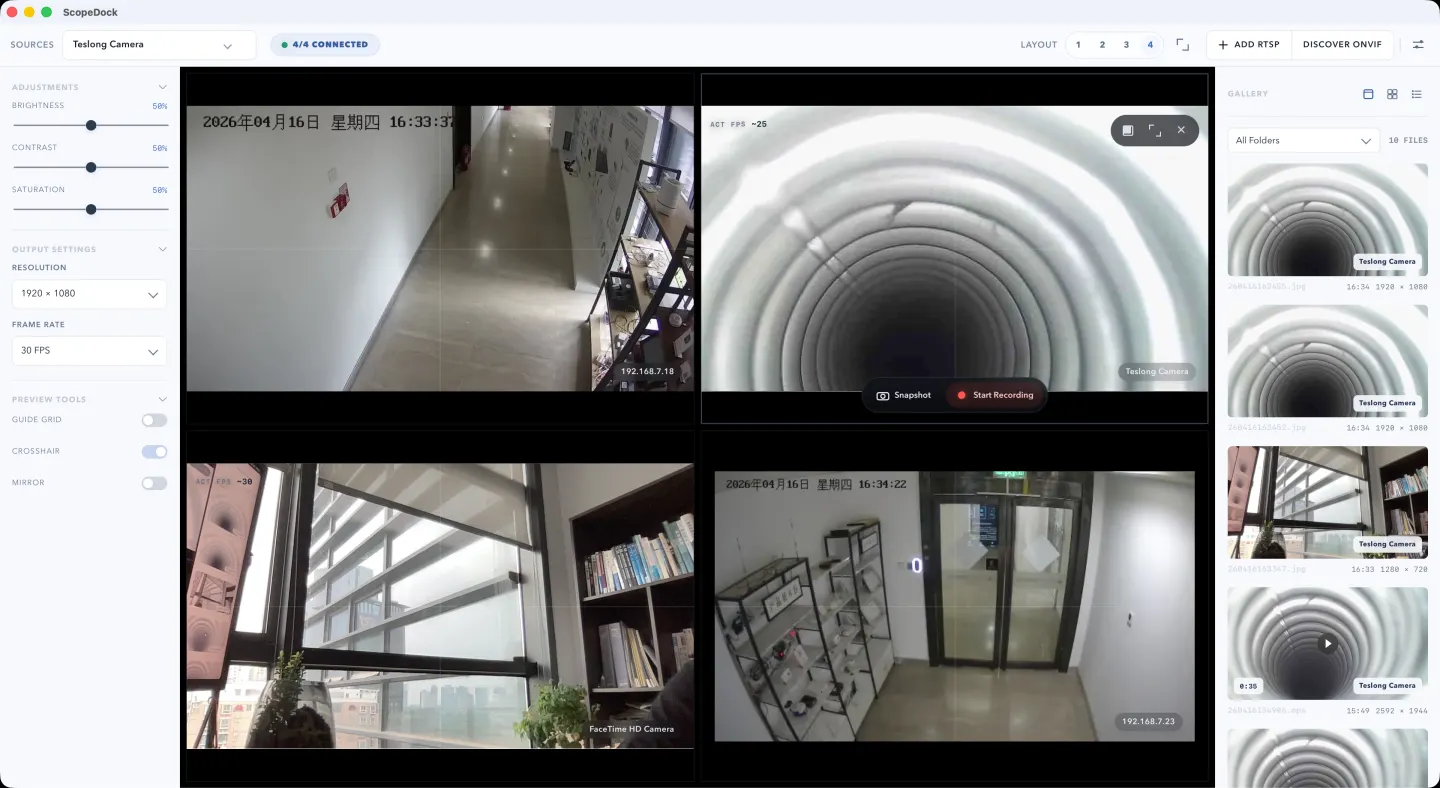Viewport: 1440px width, 788px height.
Task: Adjust the Saturation slider
Action: coord(90,209)
